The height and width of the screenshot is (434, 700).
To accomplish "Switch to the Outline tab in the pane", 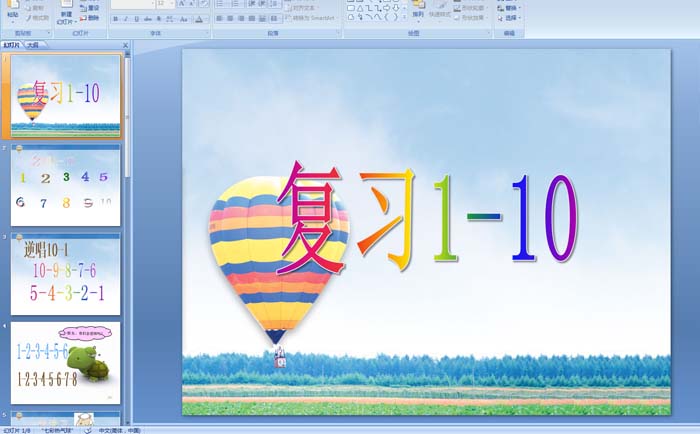I will coord(33,45).
